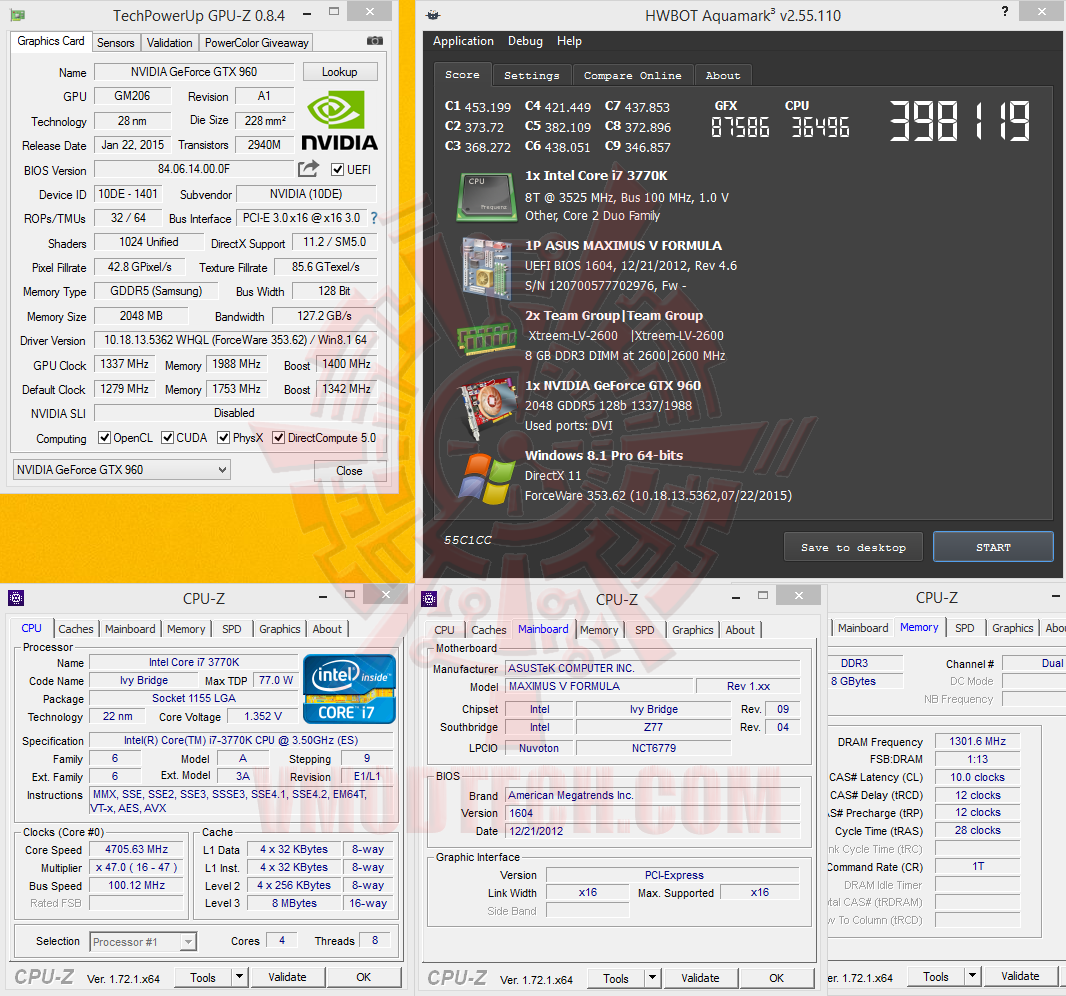Click the Lookup button in GPU-Z
The image size is (1066, 996).
tap(339, 71)
